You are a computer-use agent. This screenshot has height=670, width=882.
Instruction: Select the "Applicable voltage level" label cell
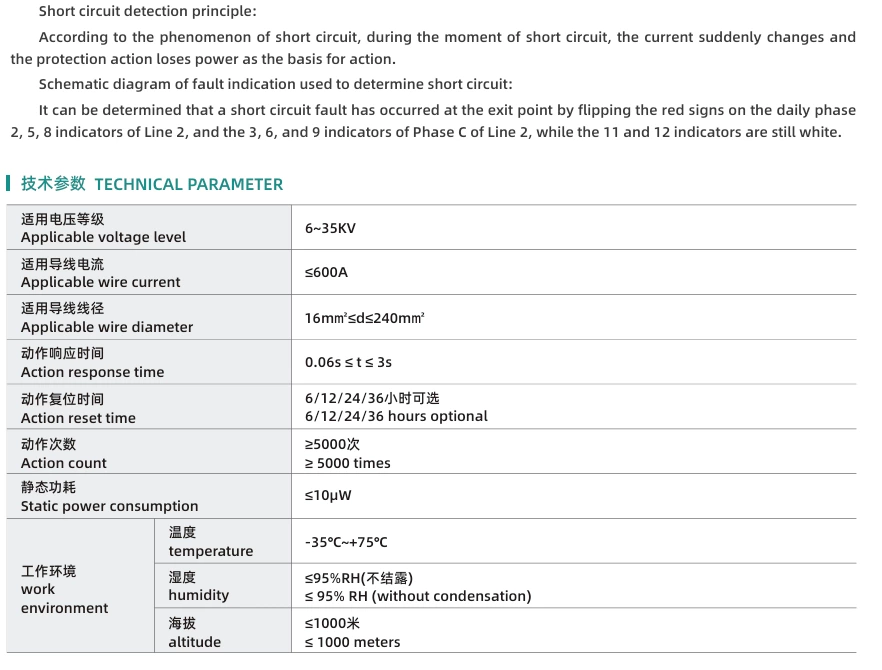coord(103,237)
